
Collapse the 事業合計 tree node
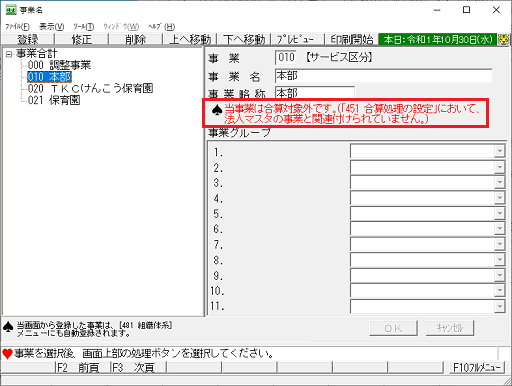pos(8,54)
